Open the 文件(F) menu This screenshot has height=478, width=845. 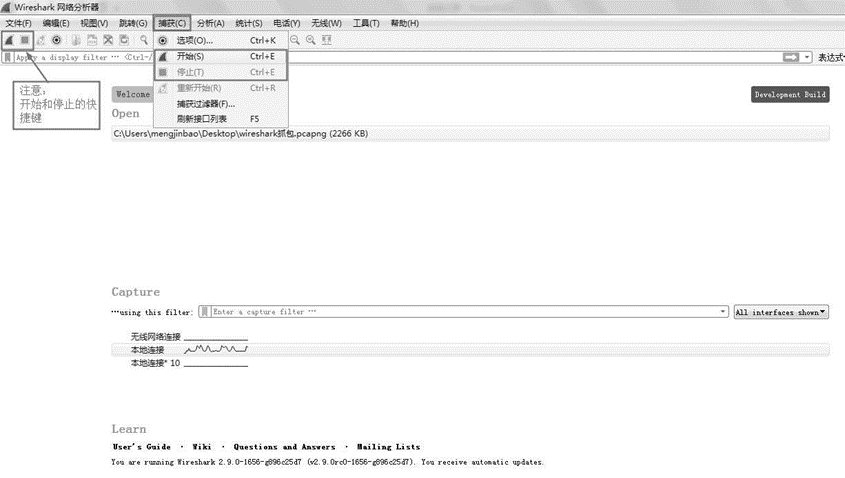pyautogui.click(x=18, y=23)
